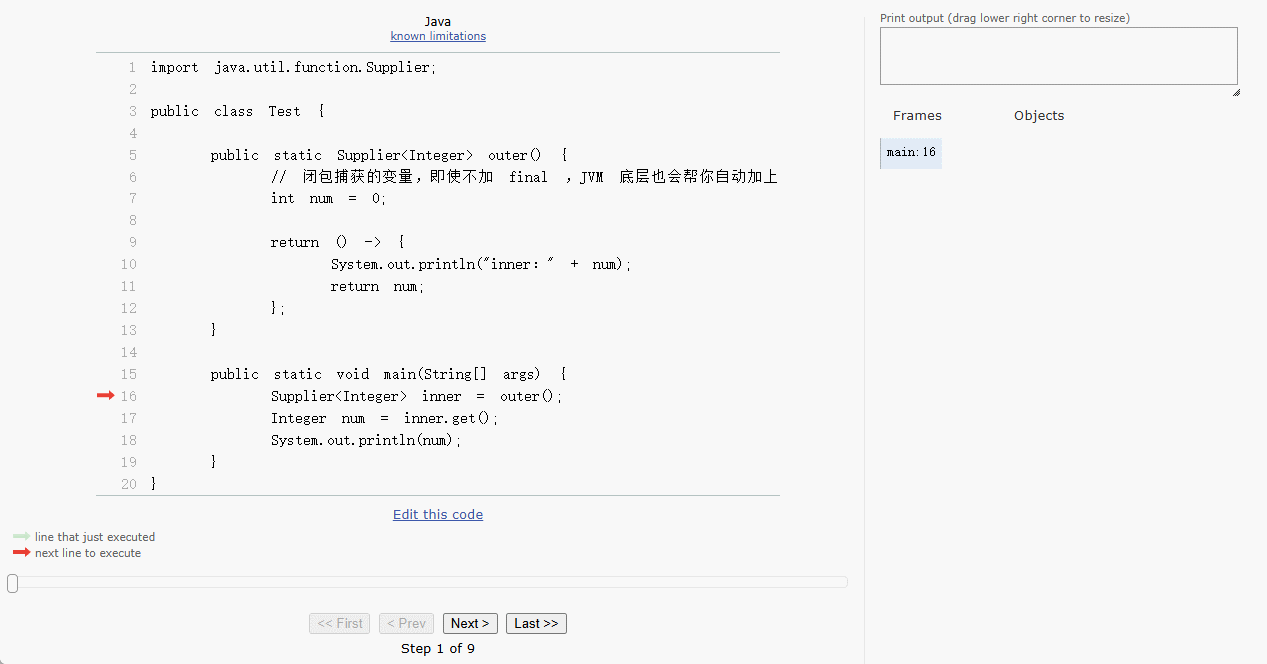Click the Frames column header
Viewport: 1267px width, 664px height.
[917, 116]
